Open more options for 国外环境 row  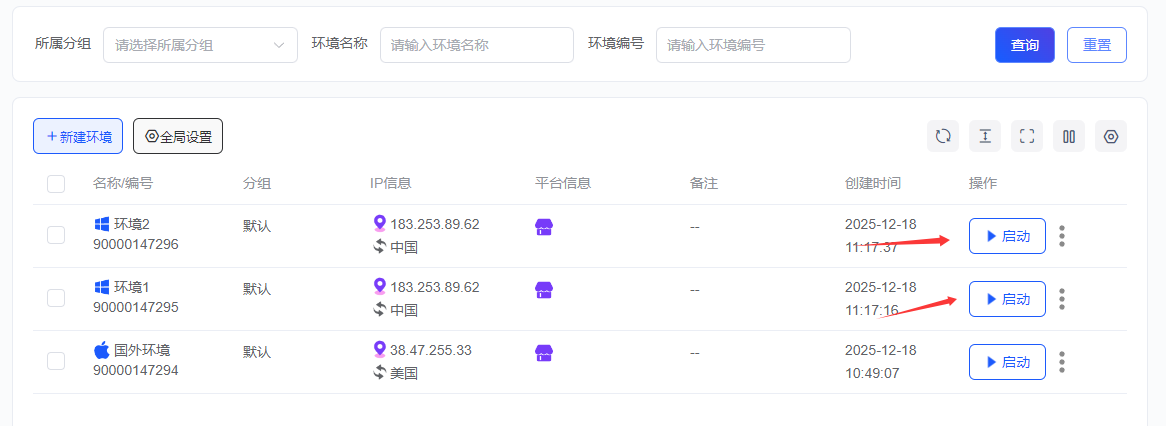[x=1062, y=362]
